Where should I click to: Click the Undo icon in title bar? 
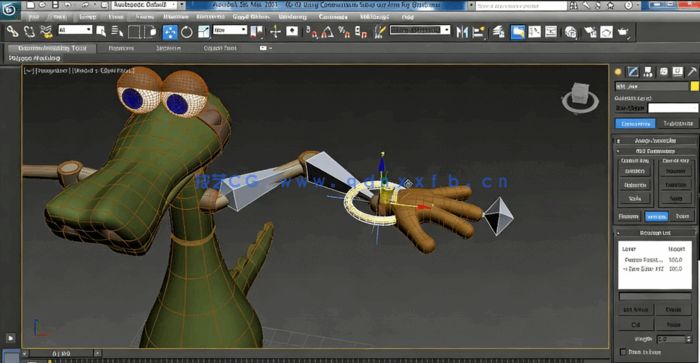(68, 5)
